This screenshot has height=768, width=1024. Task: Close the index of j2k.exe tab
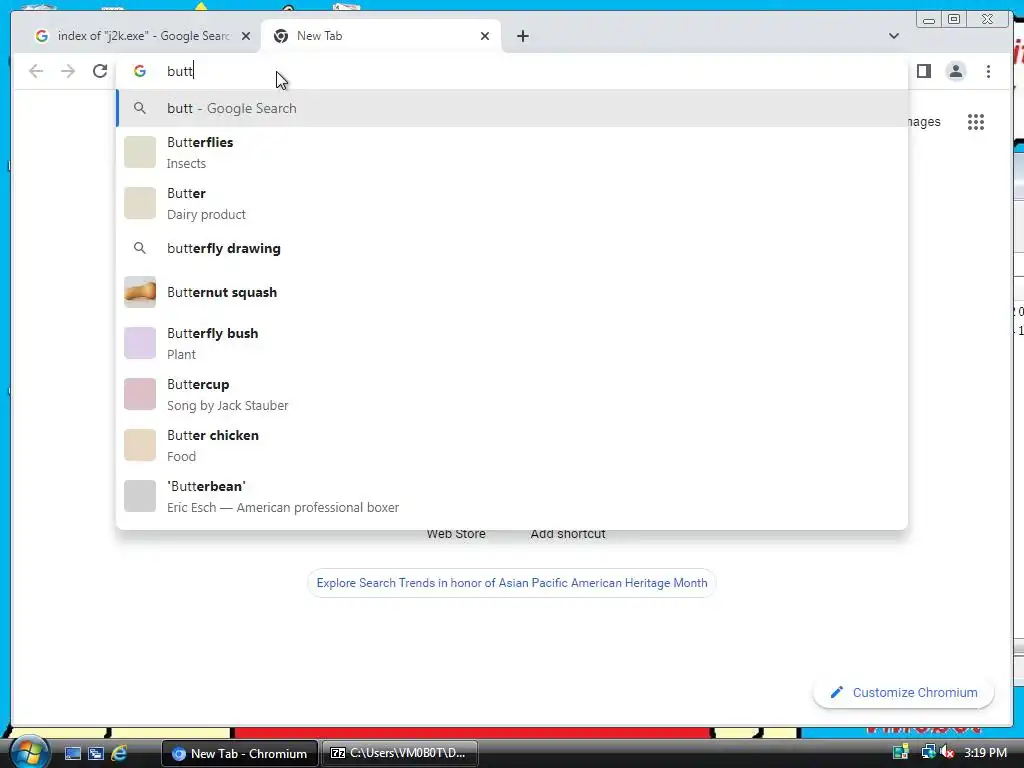tap(246, 36)
